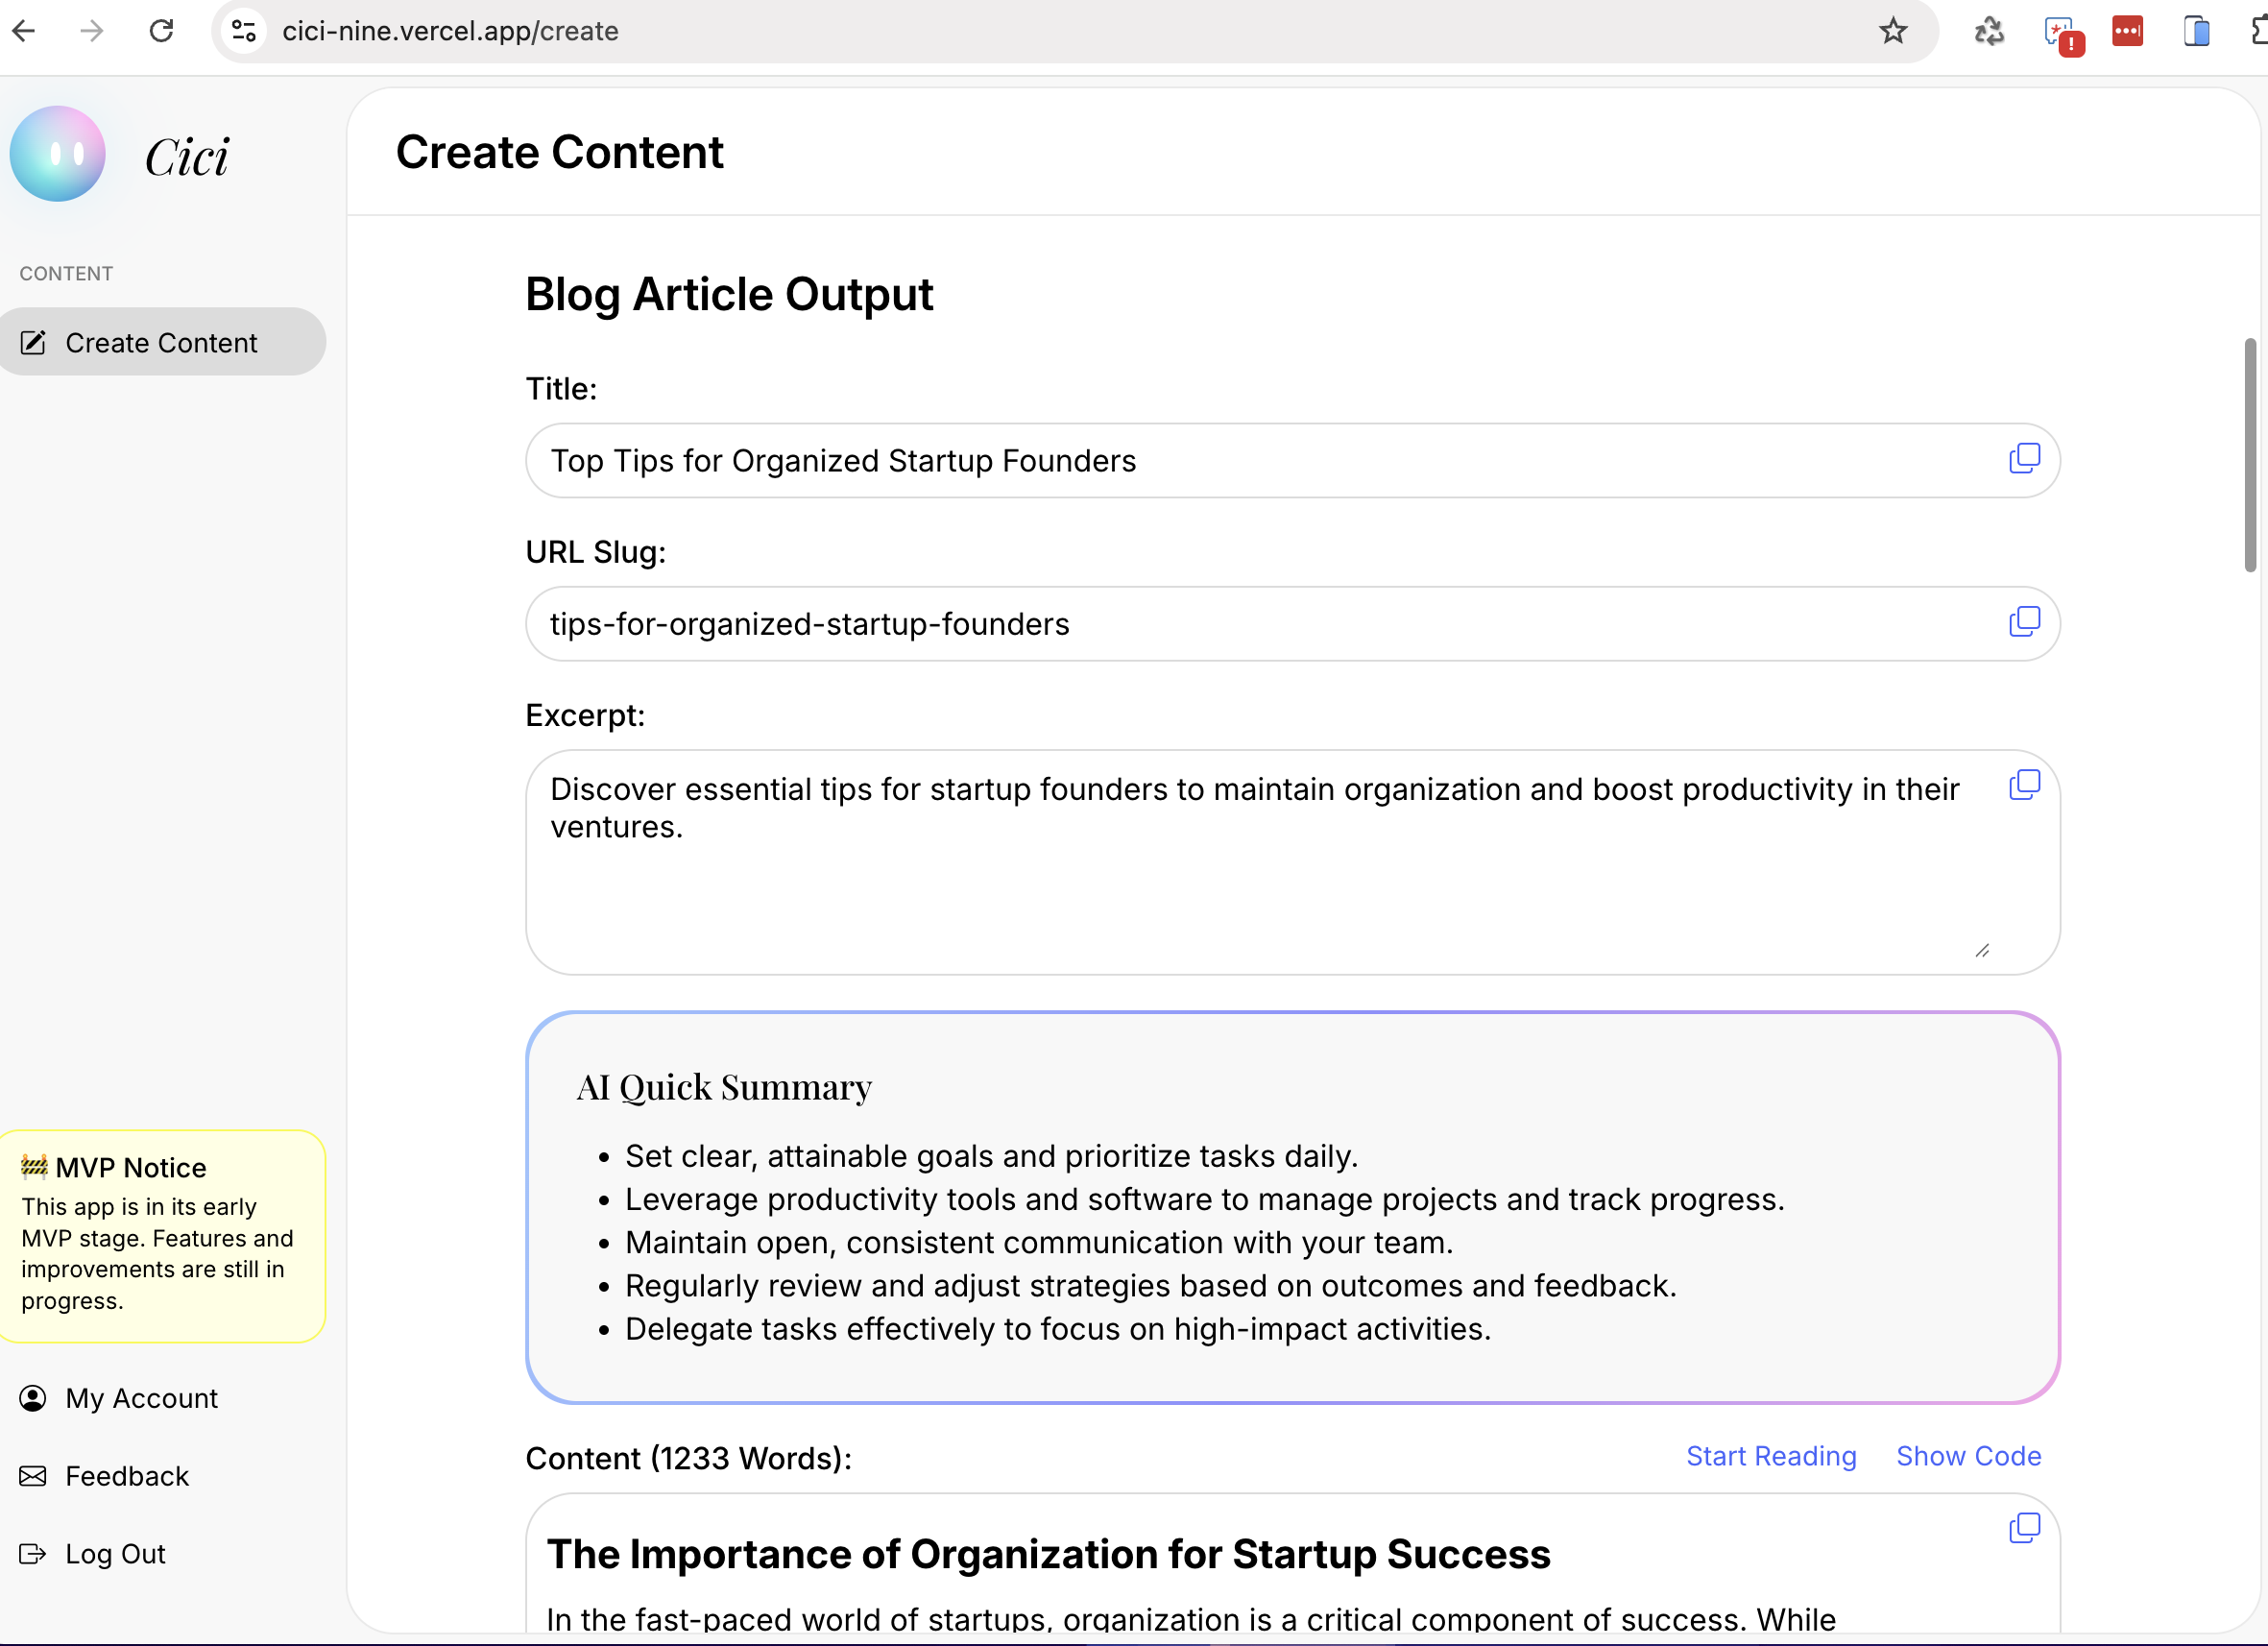Click Start Reading link
Viewport: 2268px width, 1646px height.
1771,1456
